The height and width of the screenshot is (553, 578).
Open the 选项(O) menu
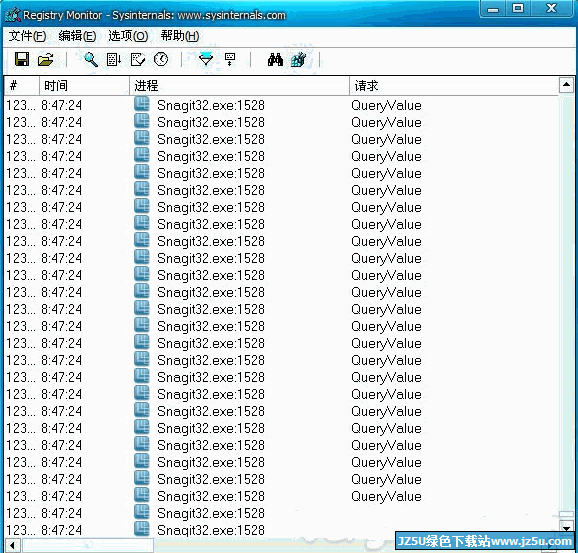(128, 36)
